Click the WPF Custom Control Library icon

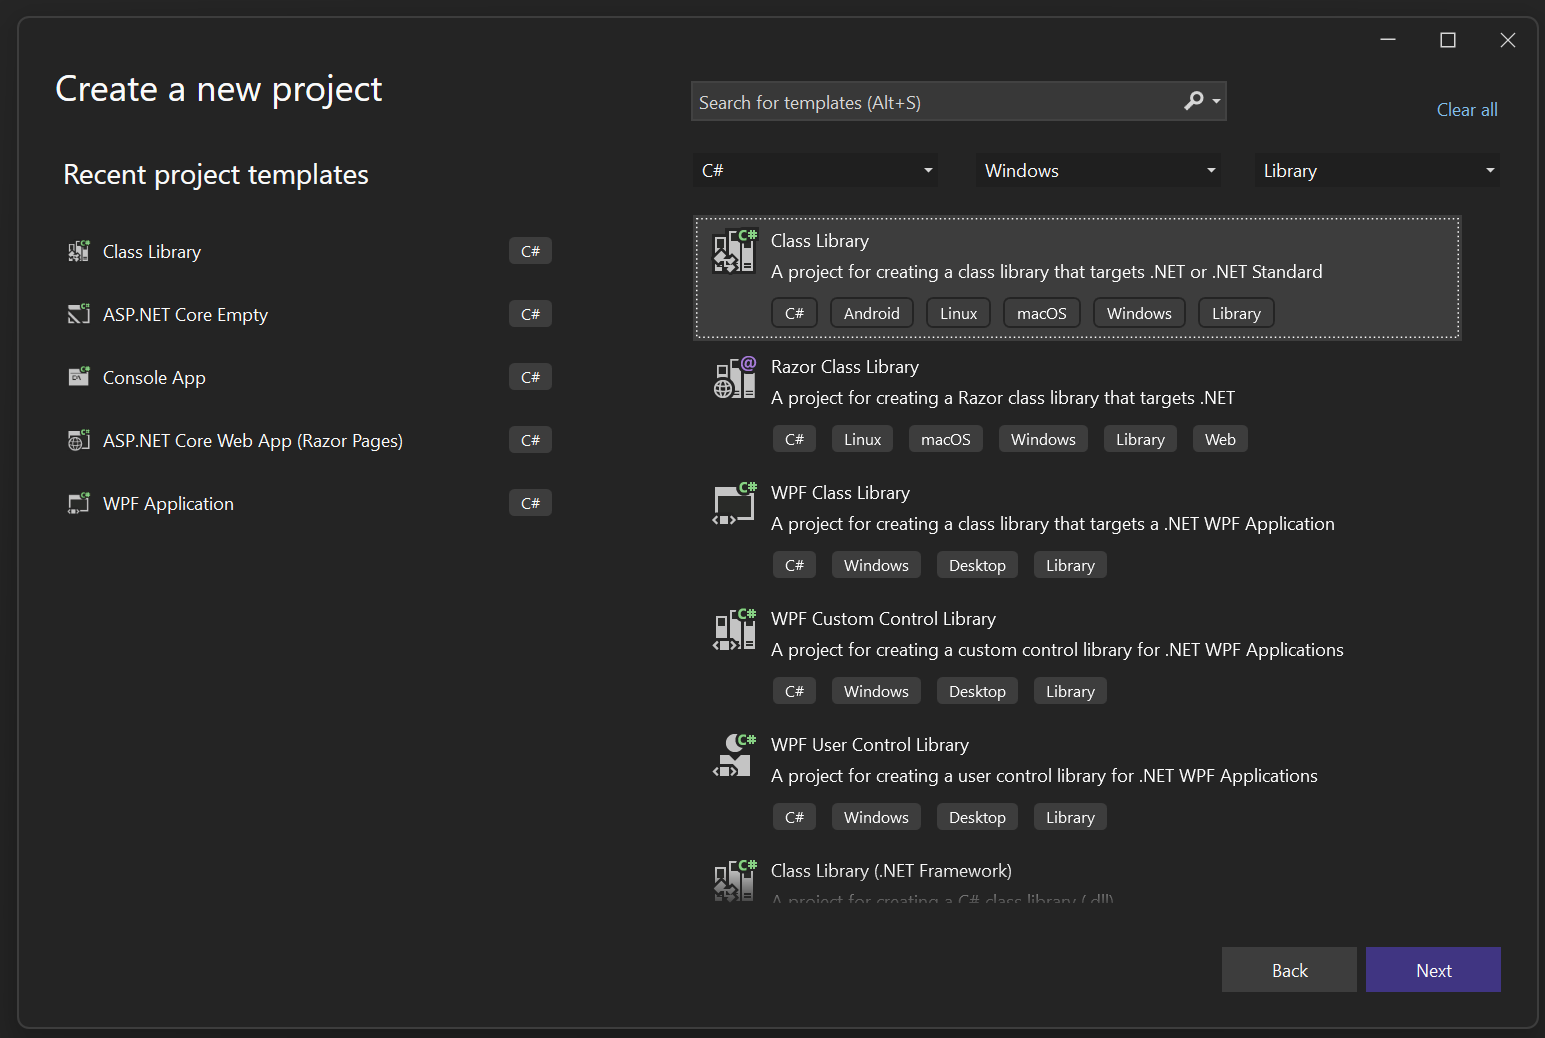733,630
